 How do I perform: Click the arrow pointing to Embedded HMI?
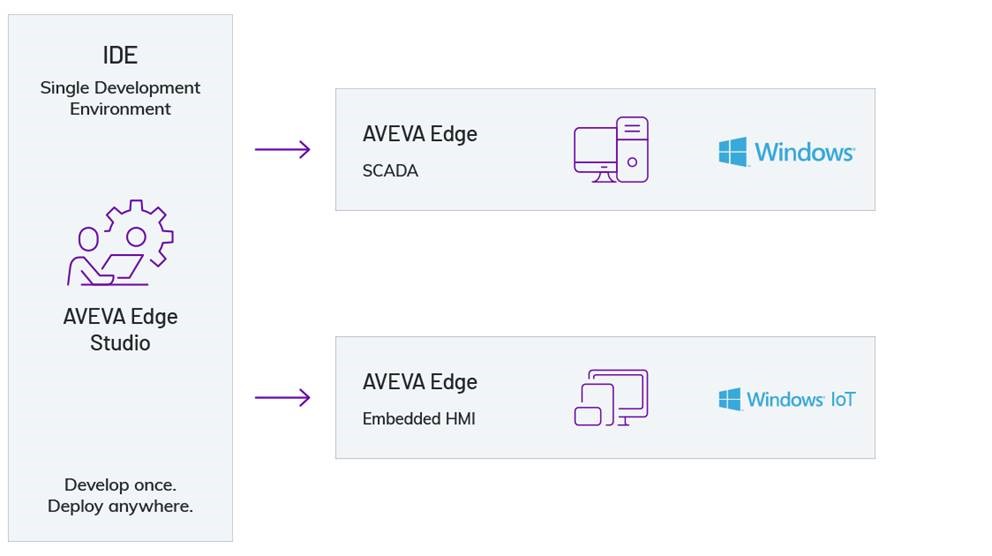pyautogui.click(x=282, y=398)
